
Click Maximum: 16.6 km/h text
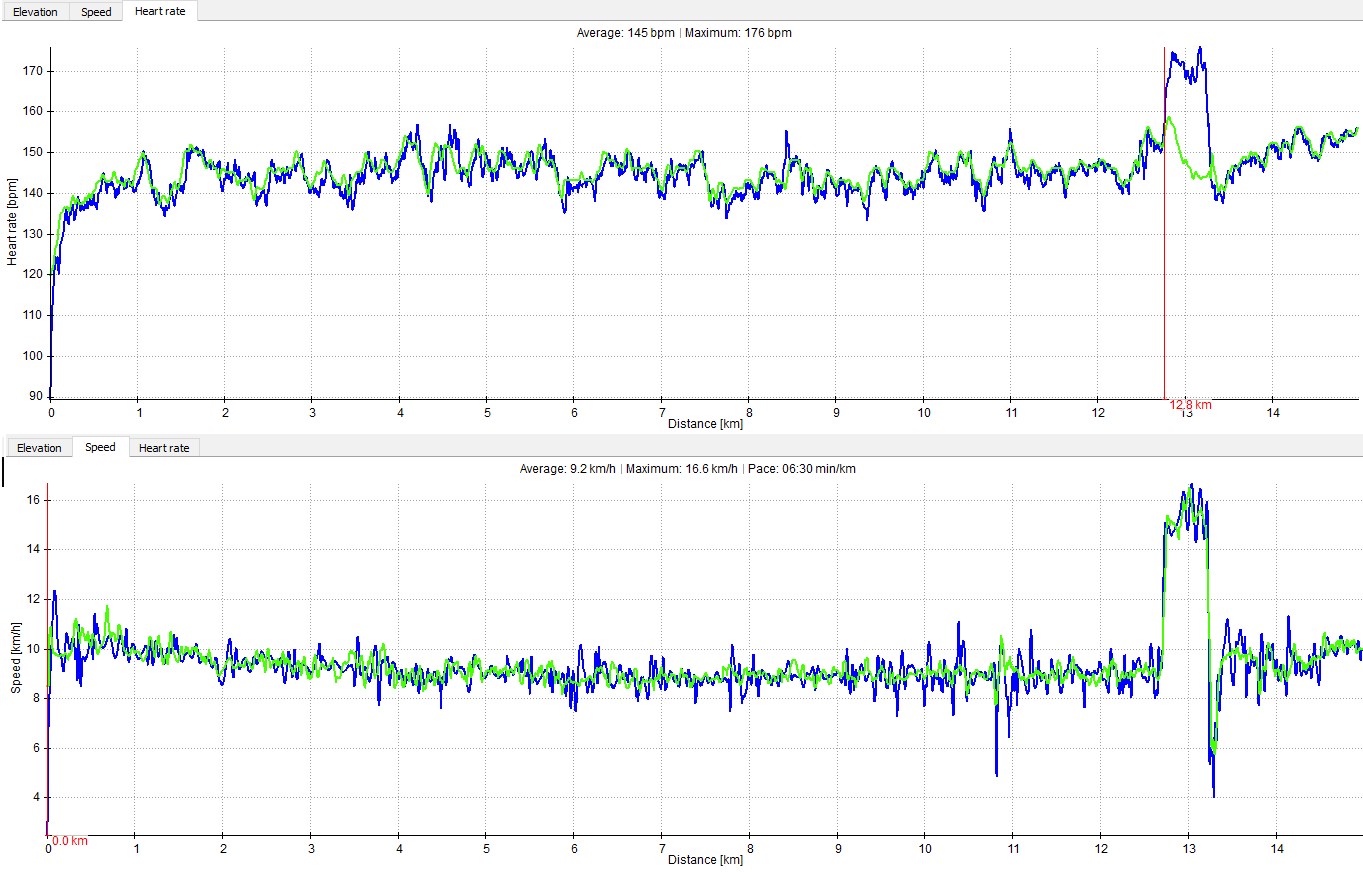click(683, 469)
